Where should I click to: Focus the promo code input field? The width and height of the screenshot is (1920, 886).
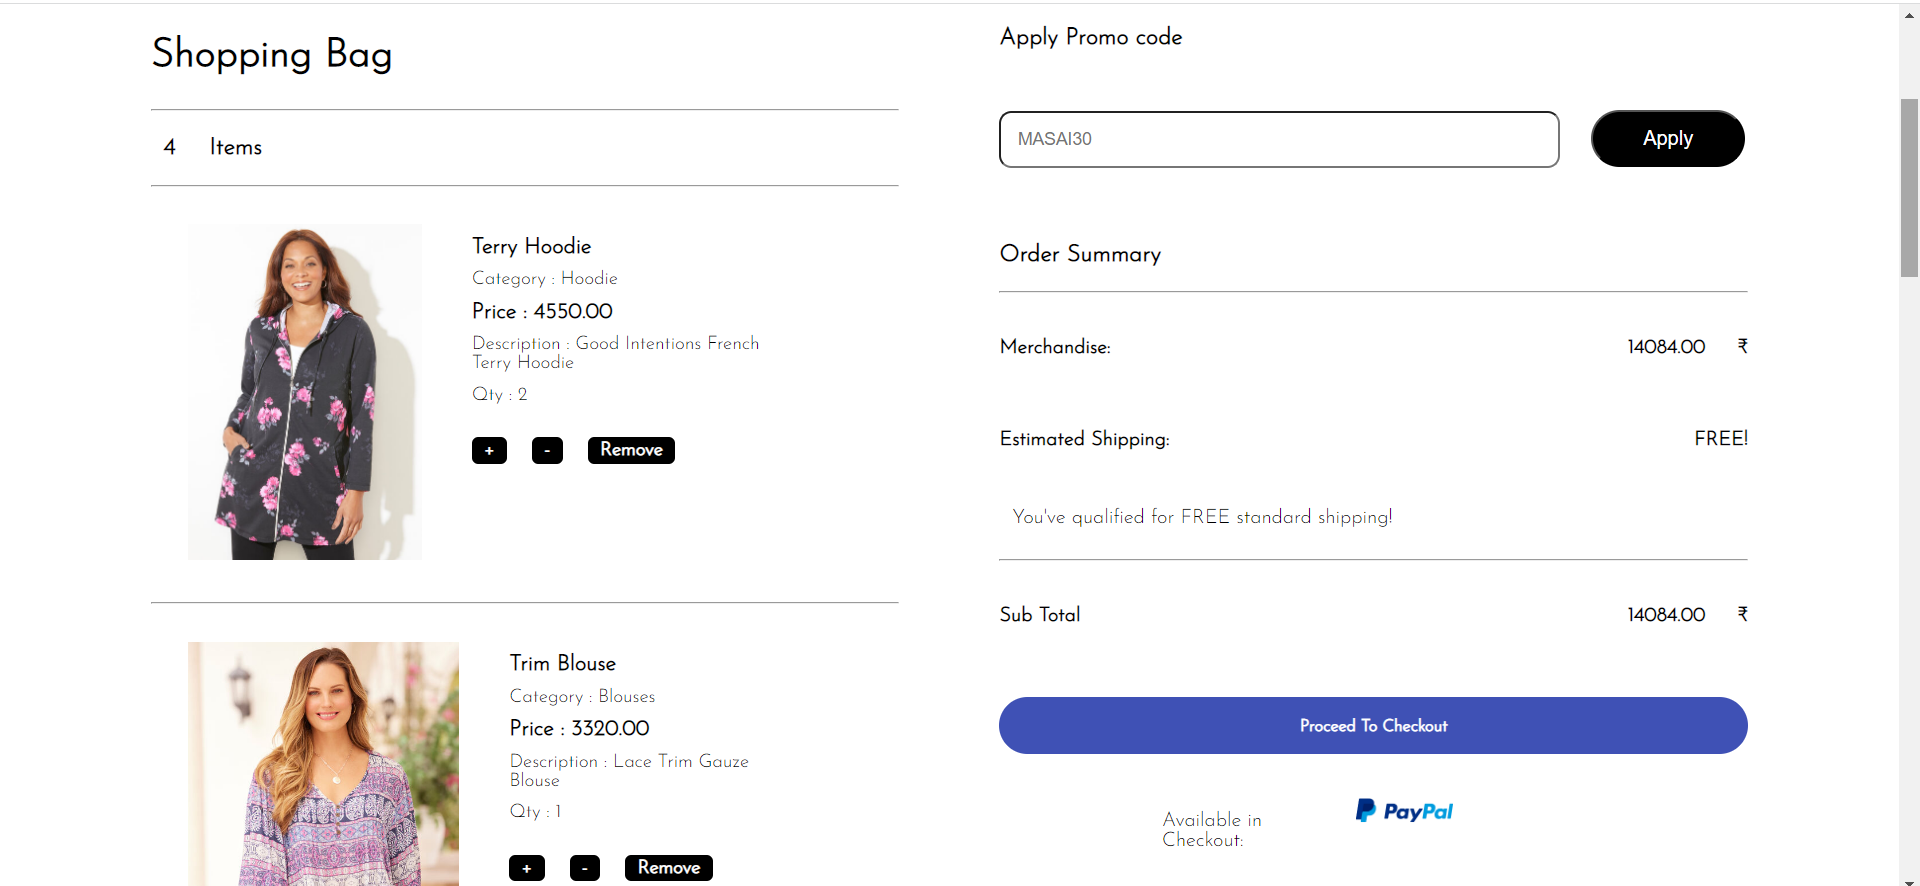coord(1278,139)
